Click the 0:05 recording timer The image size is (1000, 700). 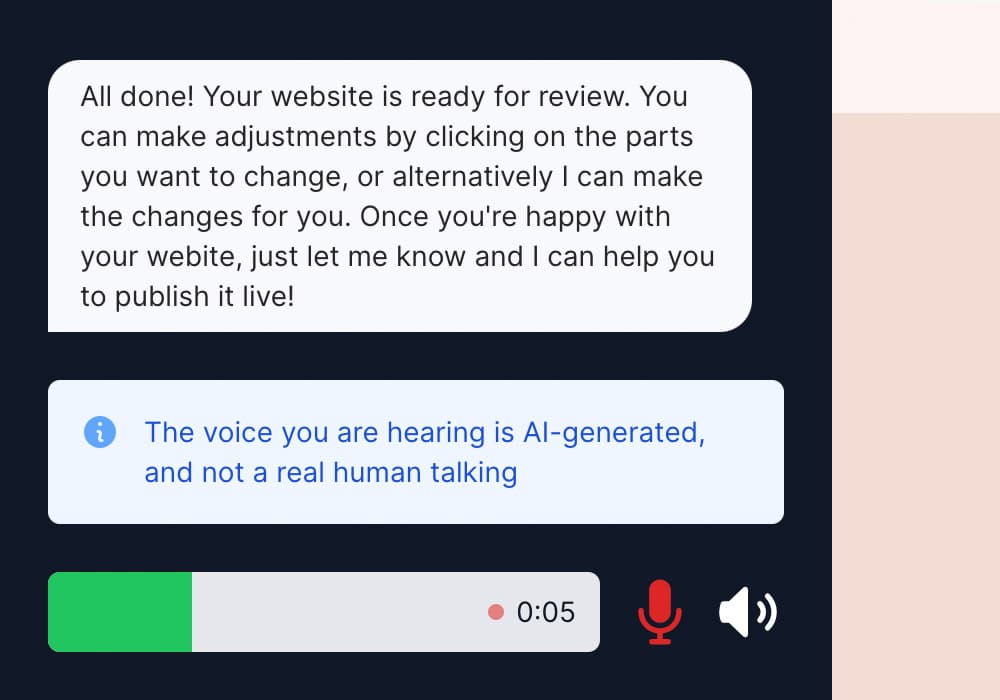pyautogui.click(x=545, y=612)
